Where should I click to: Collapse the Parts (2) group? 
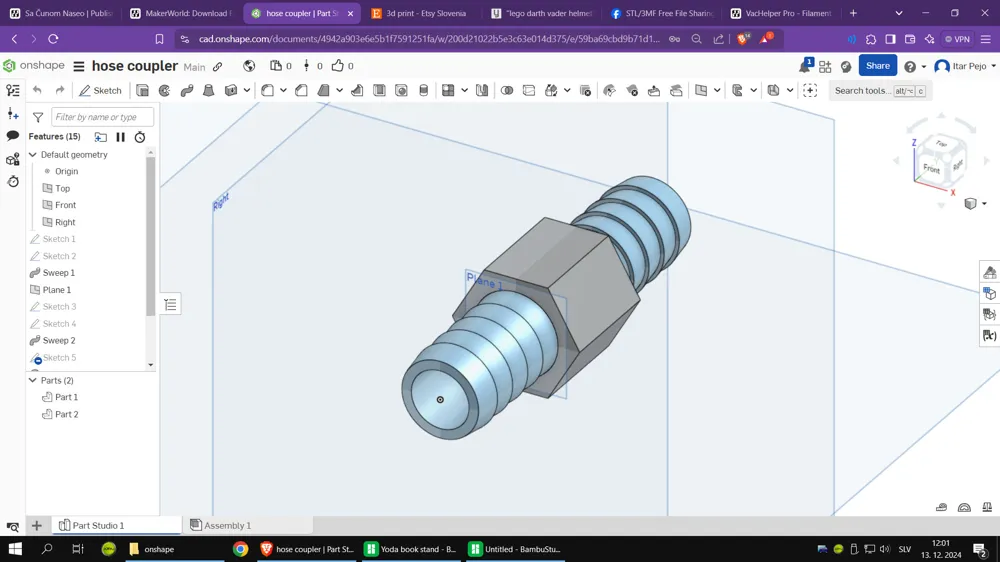pos(33,380)
